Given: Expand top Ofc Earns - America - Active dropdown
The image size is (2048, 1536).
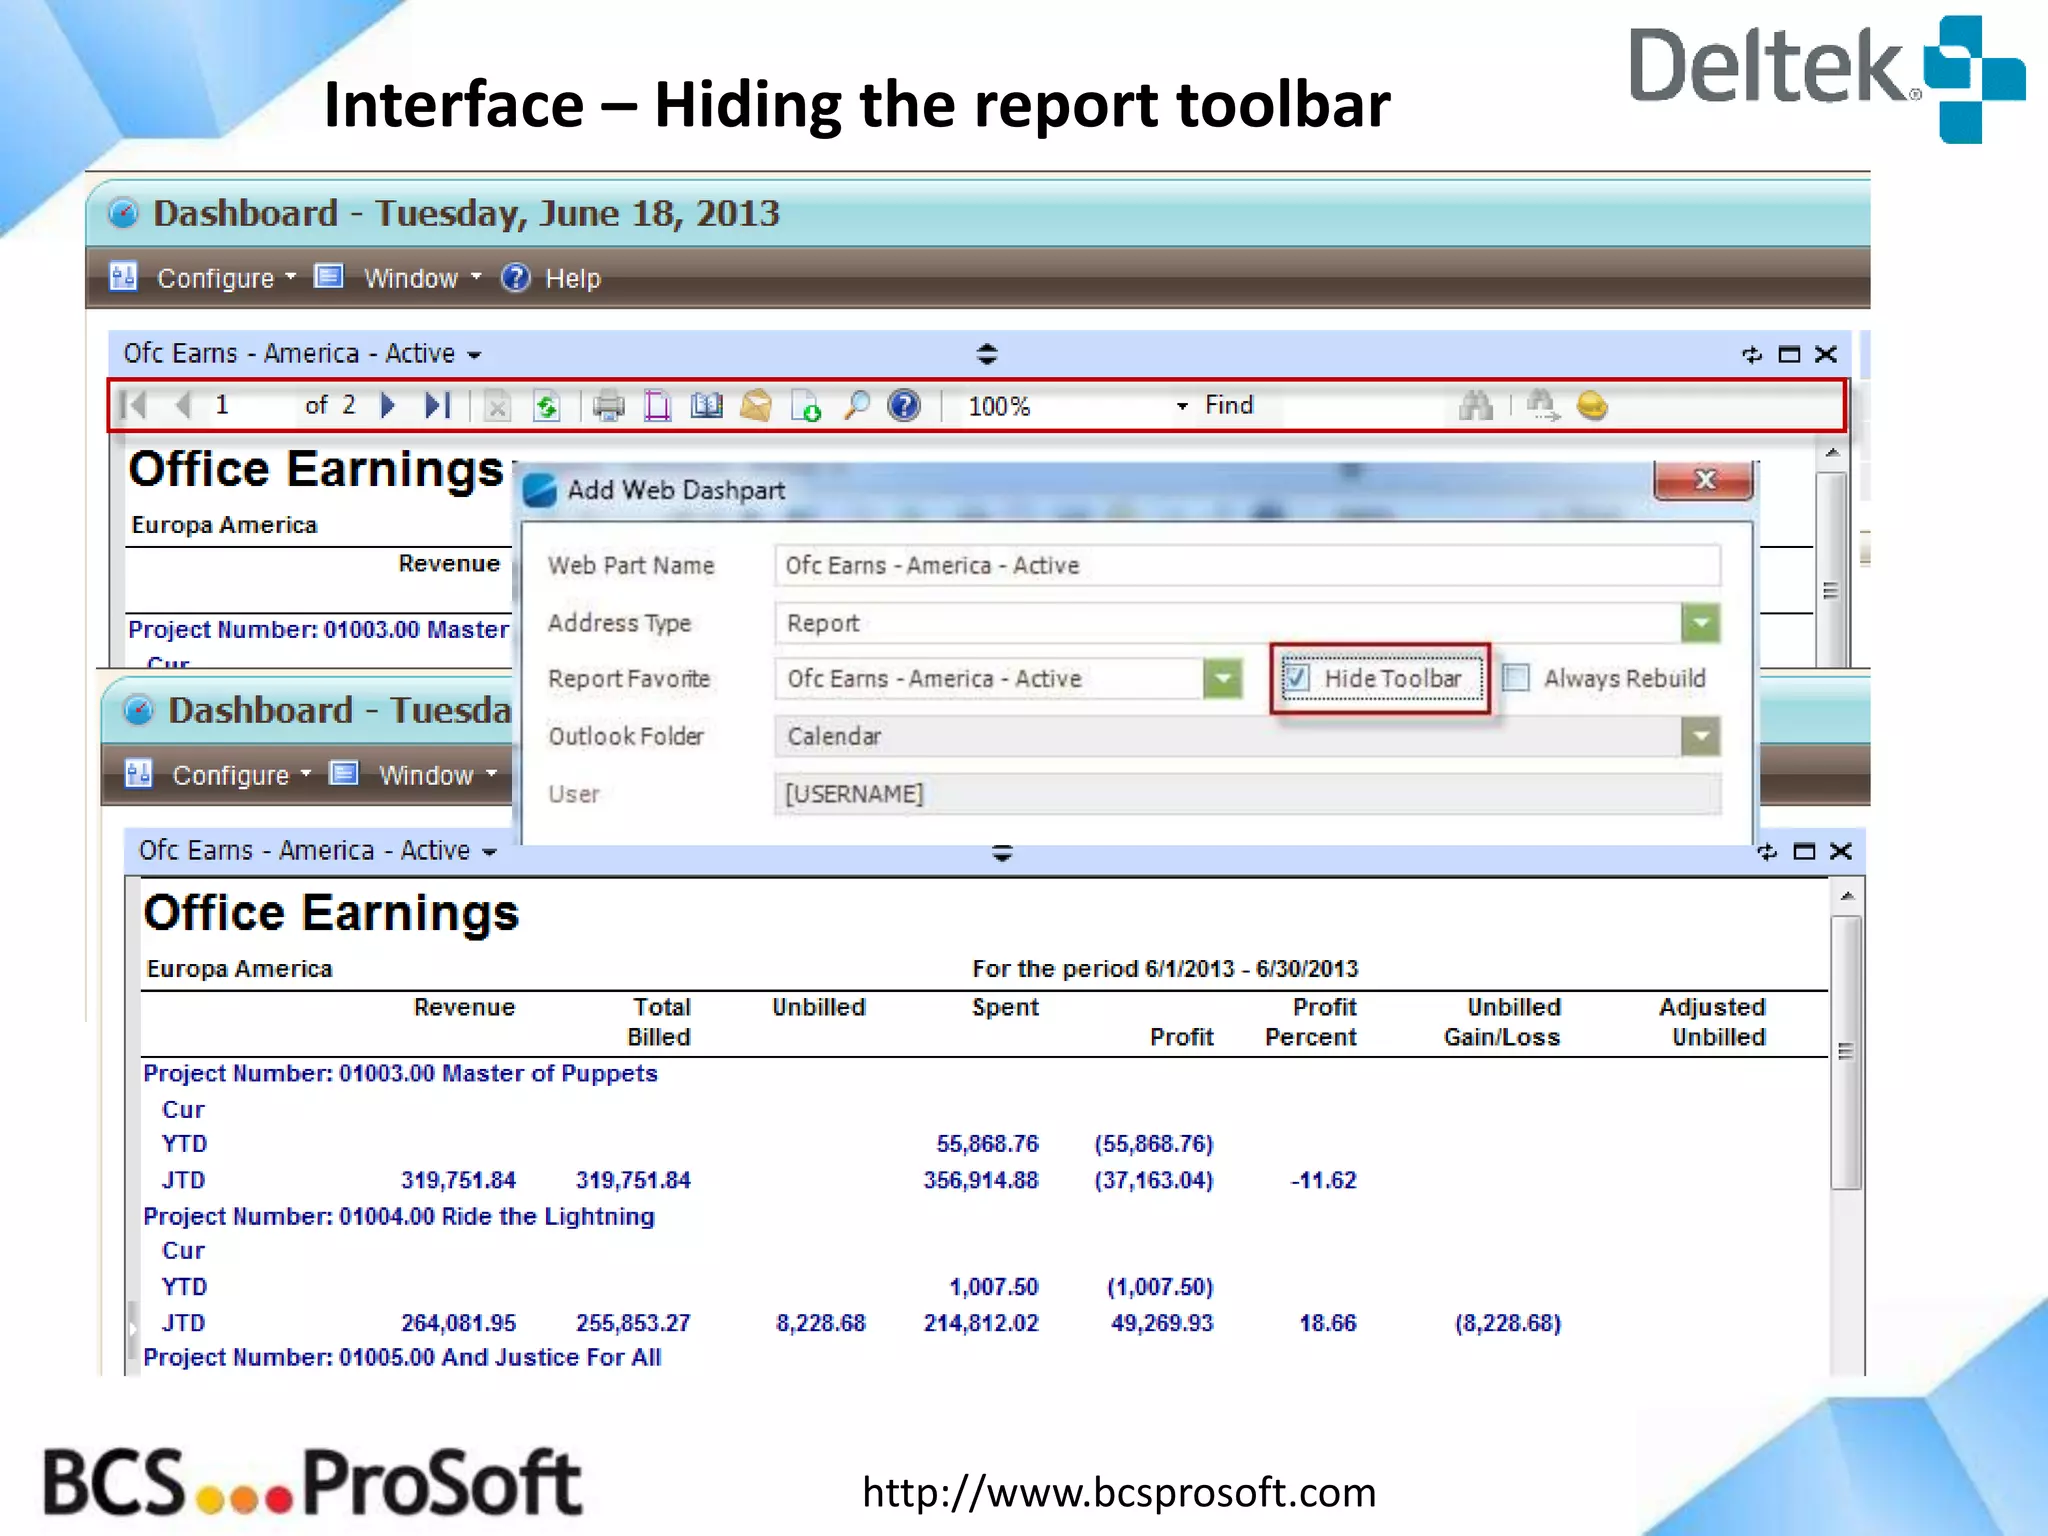Looking at the screenshot, I should (x=475, y=355).
